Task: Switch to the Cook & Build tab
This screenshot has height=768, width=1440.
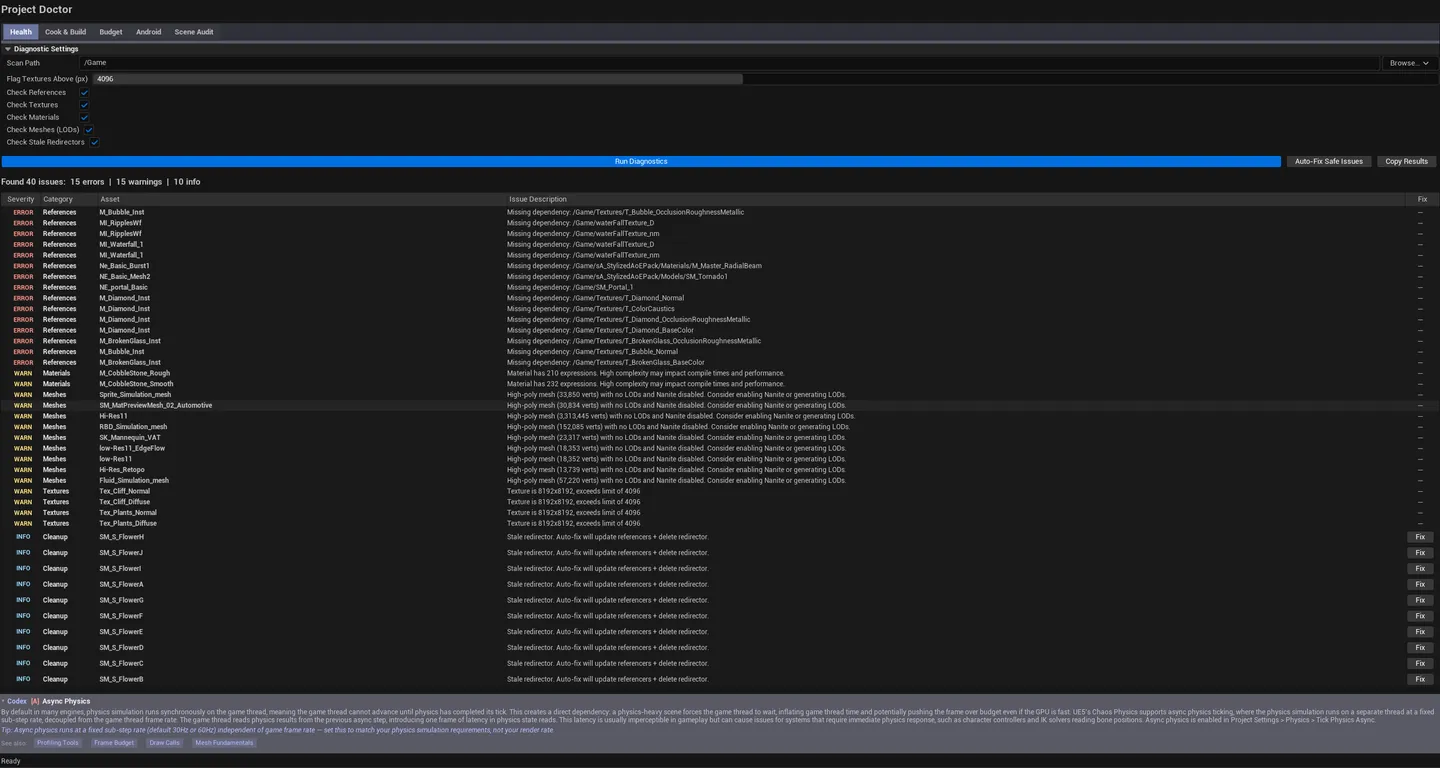Action: [x=65, y=32]
